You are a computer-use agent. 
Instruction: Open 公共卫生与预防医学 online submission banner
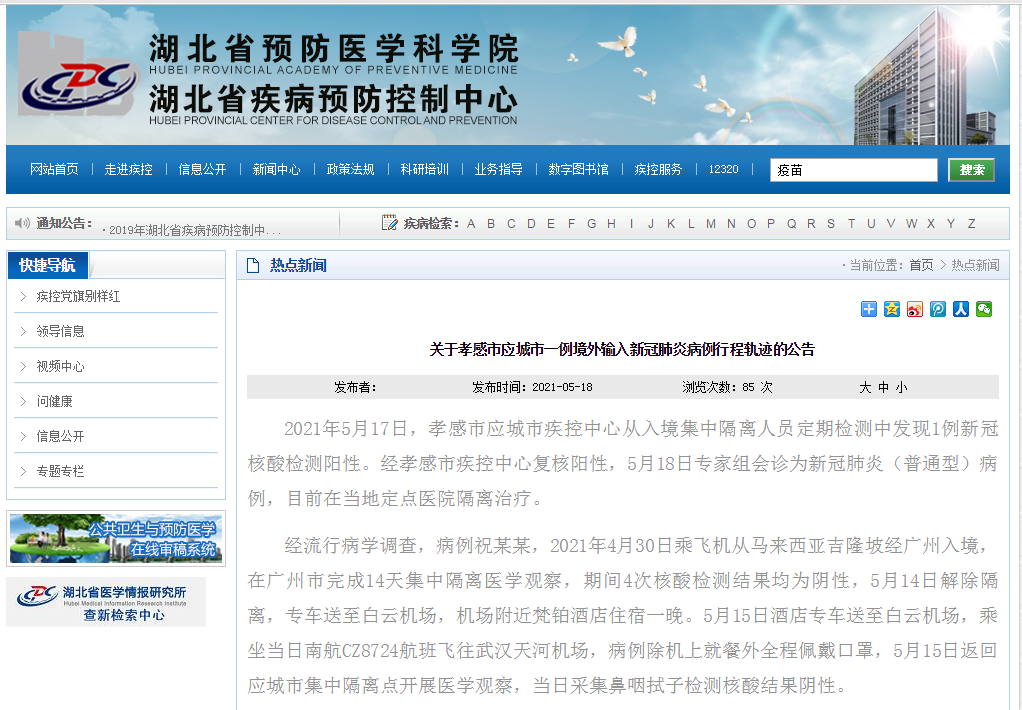pyautogui.click(x=115, y=539)
